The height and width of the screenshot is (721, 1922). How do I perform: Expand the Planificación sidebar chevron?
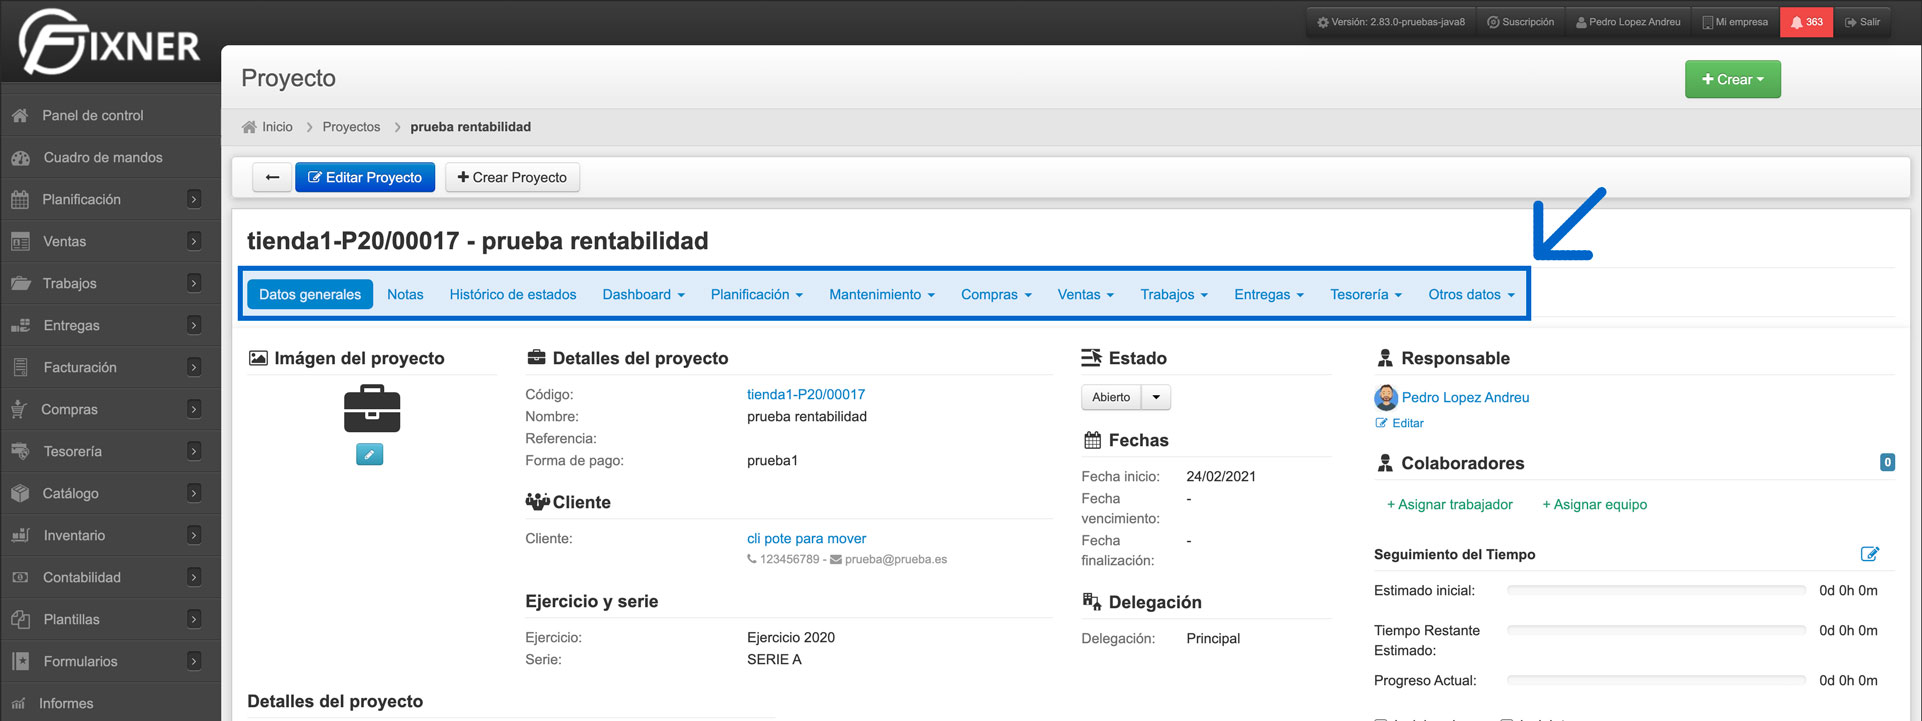(194, 200)
